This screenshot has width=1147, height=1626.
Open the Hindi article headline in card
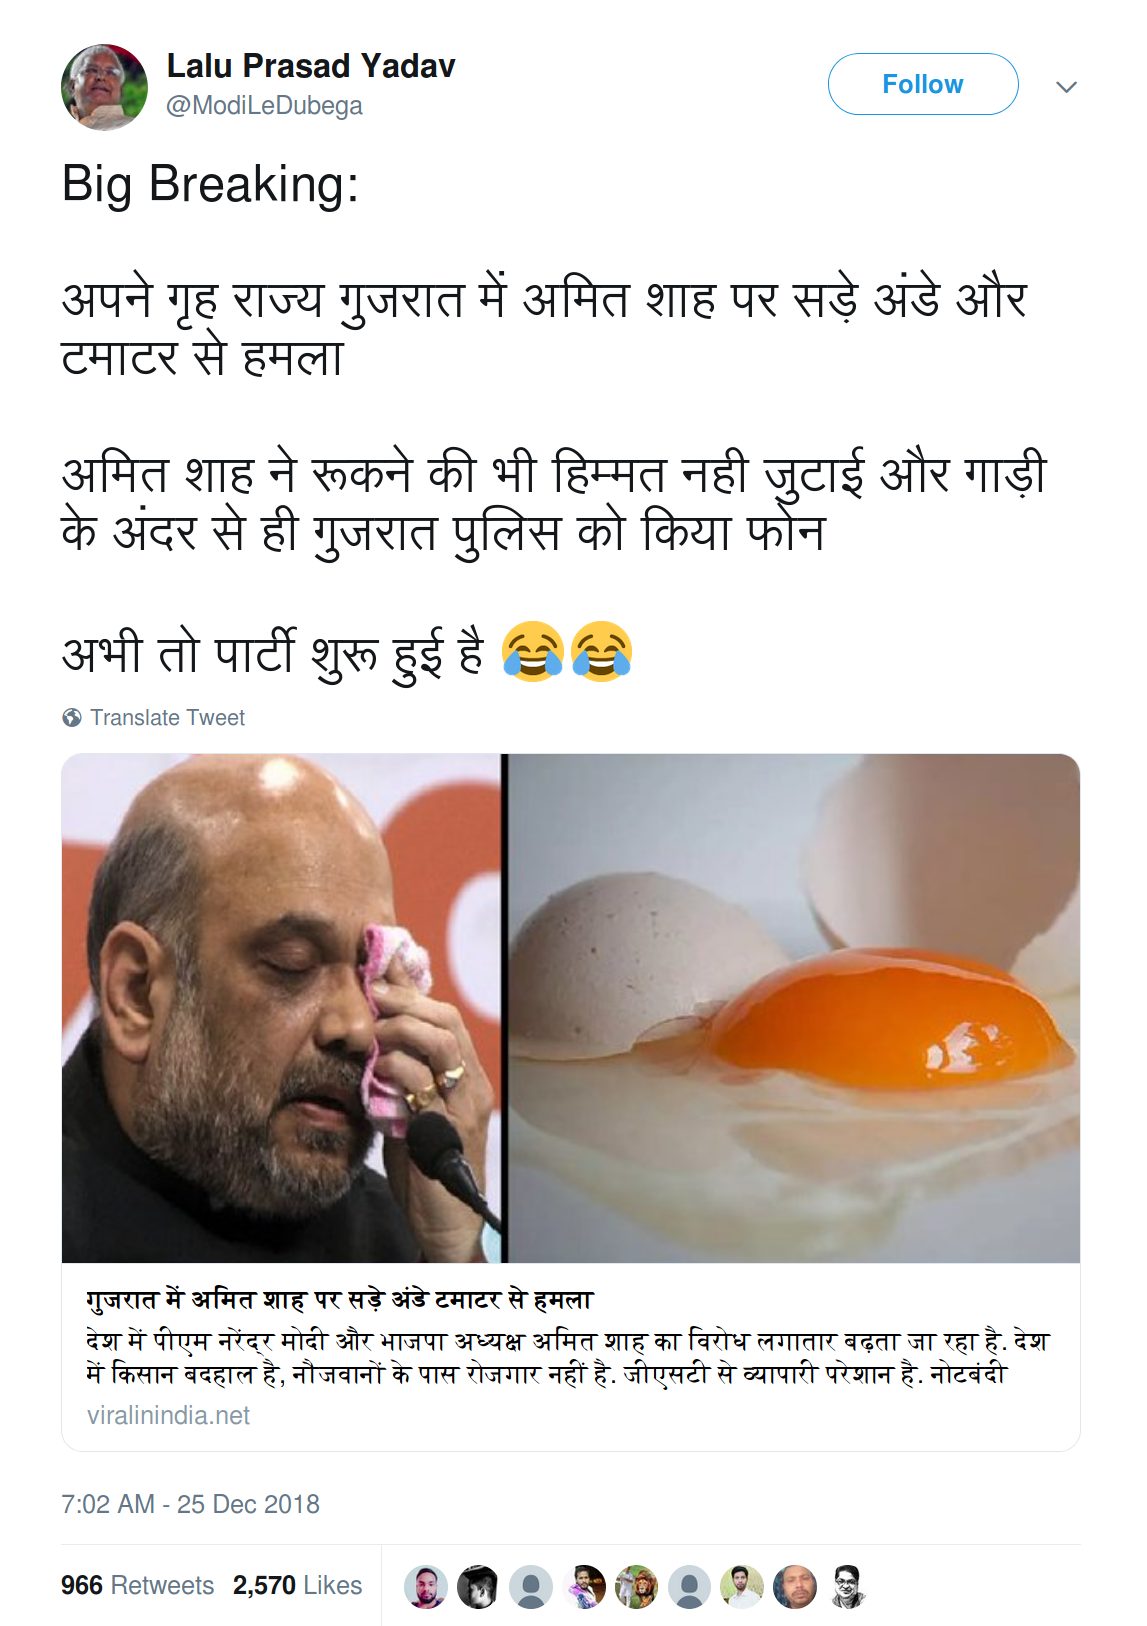340,1299
